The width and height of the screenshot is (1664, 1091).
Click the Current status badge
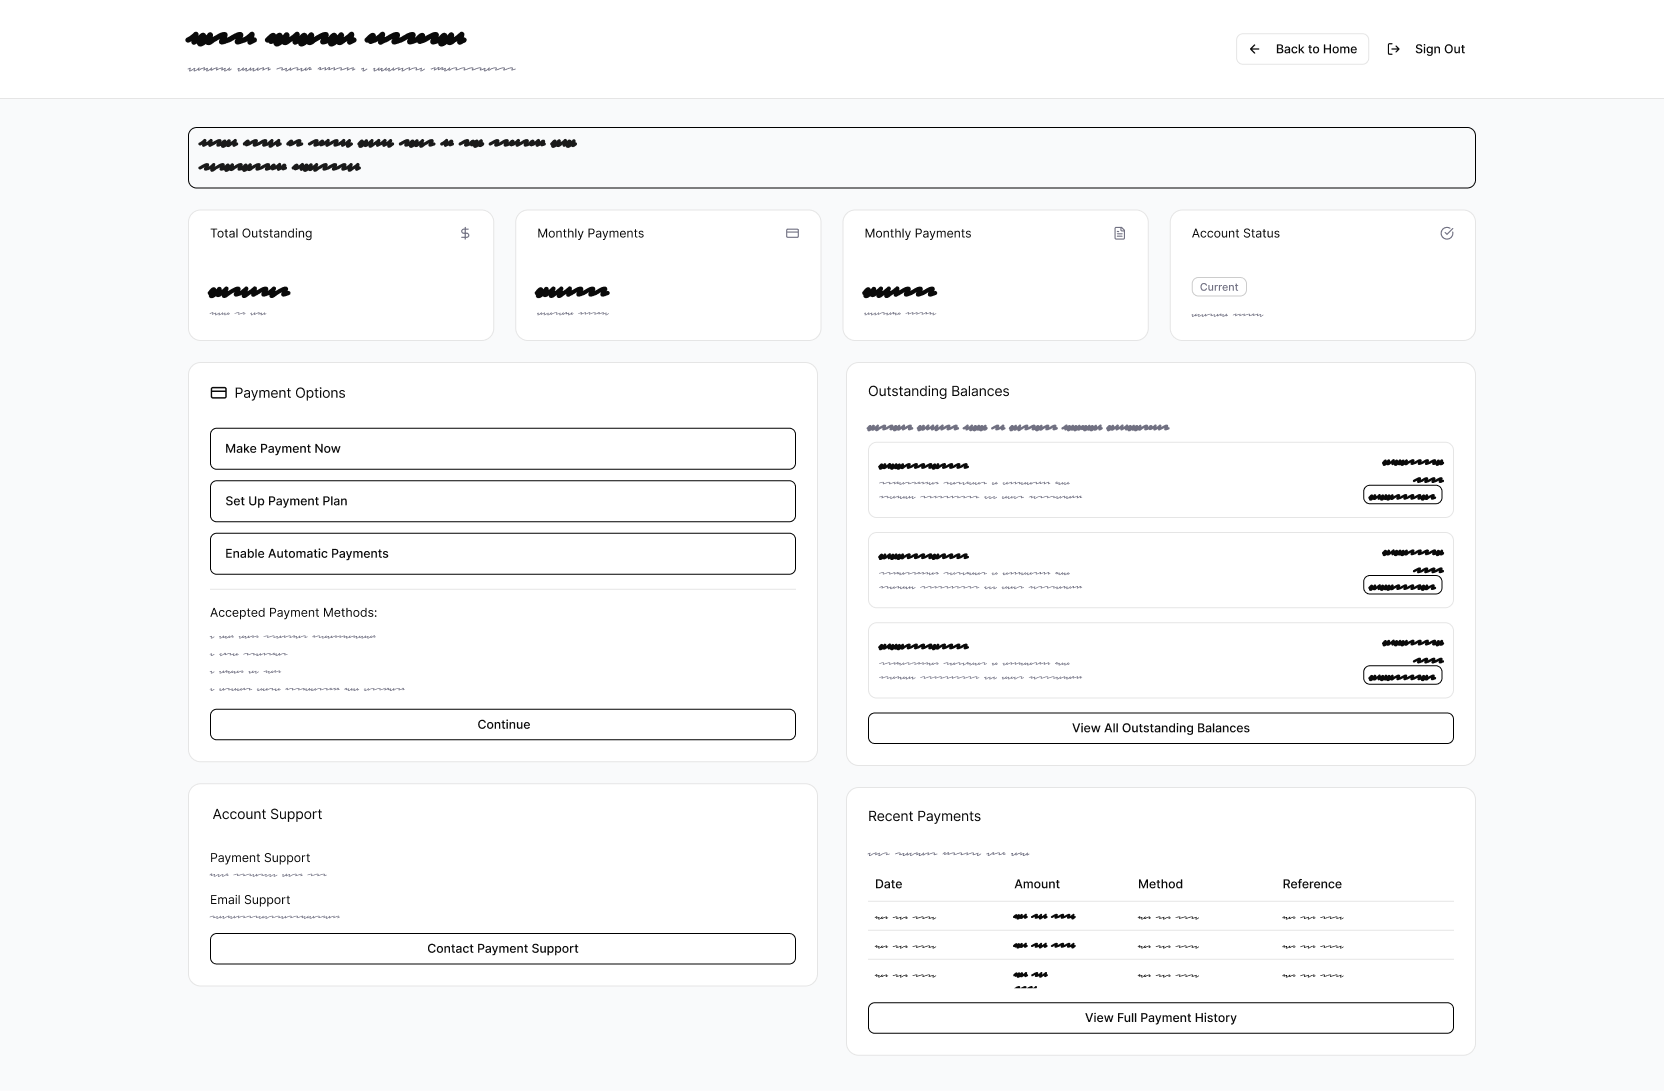click(x=1219, y=287)
